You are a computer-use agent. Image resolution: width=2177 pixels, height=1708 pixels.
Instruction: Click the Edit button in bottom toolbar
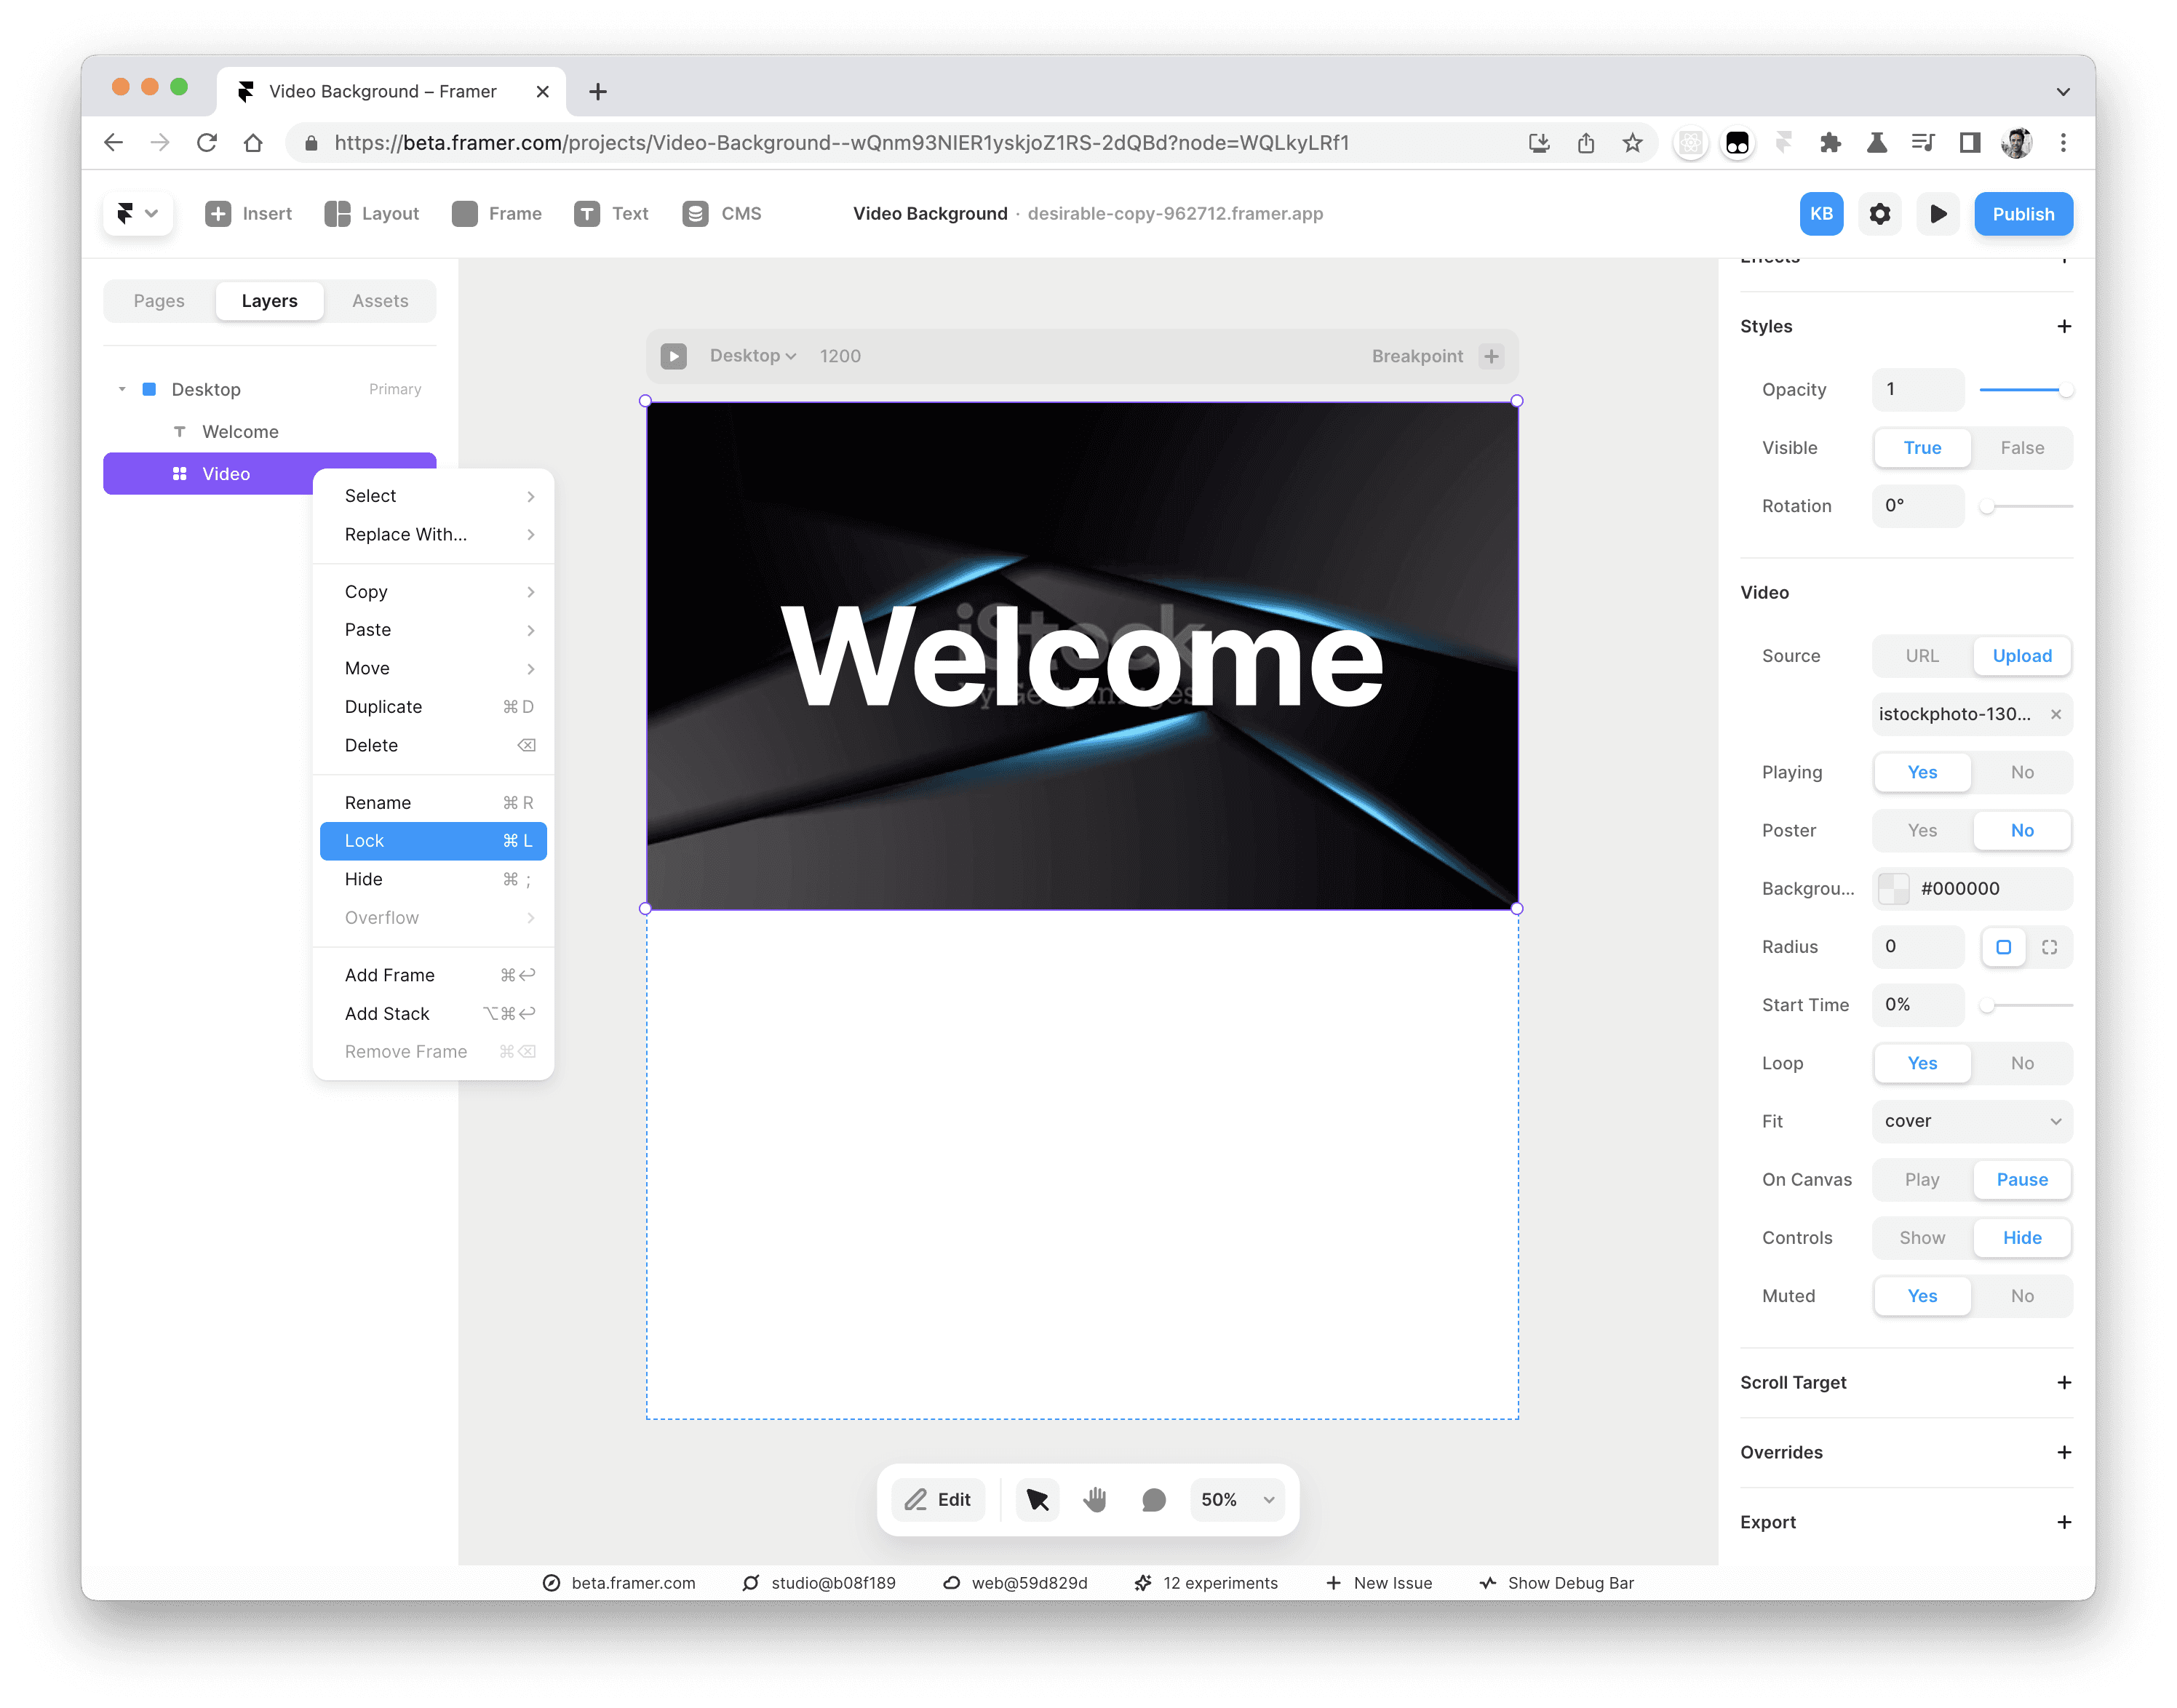coord(938,1499)
